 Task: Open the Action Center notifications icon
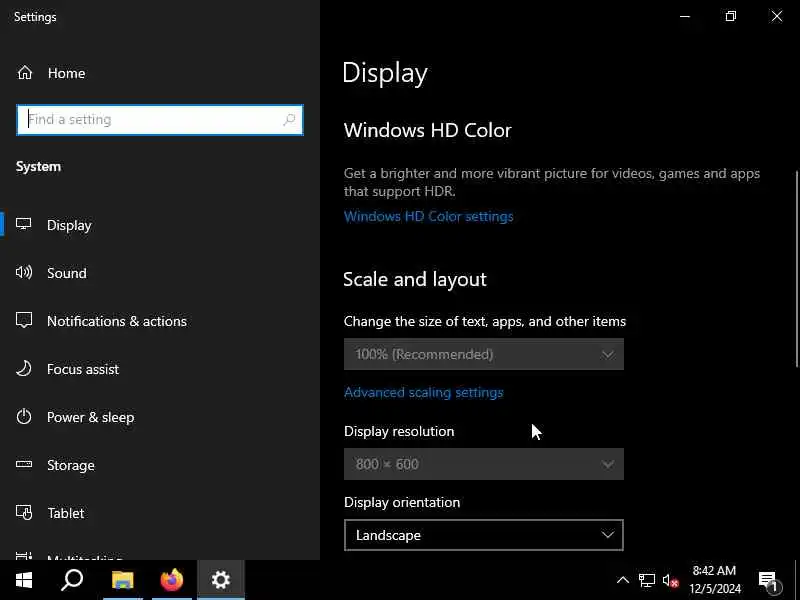pos(768,581)
